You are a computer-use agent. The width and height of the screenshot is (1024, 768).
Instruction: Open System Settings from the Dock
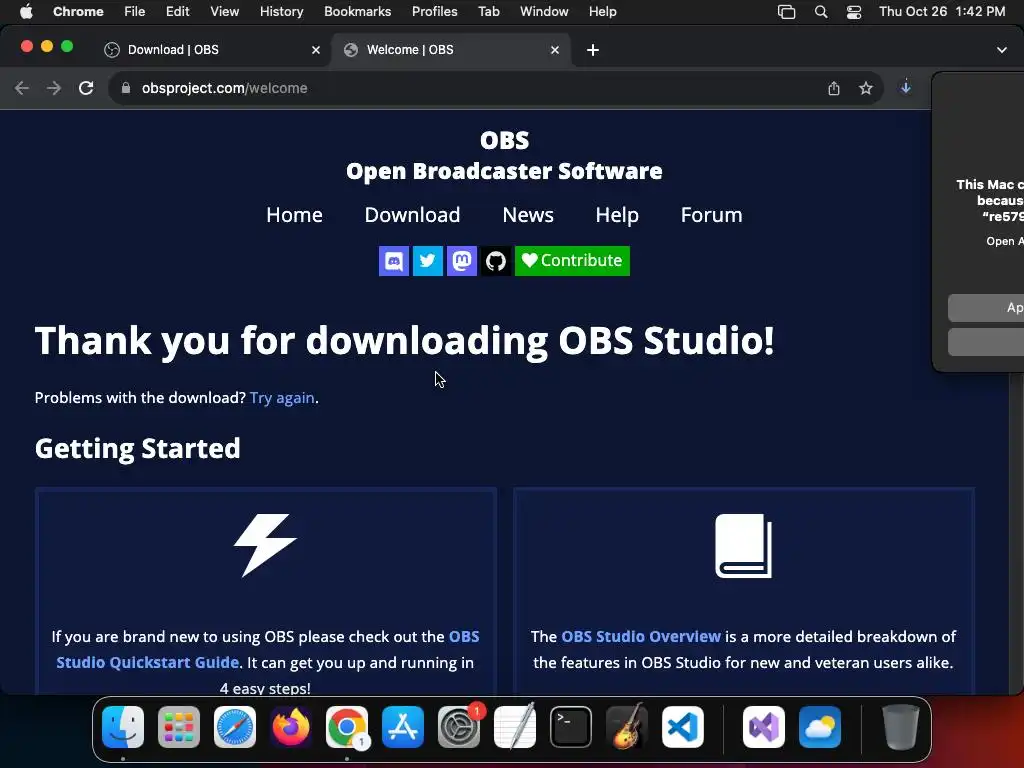pos(459,727)
